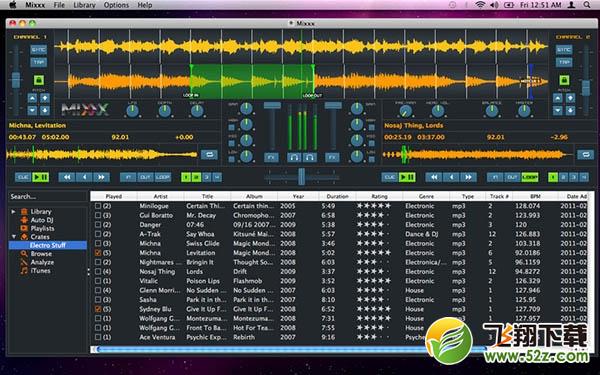
Task: Click the fast rewind button on deck 1
Action: coord(67,177)
